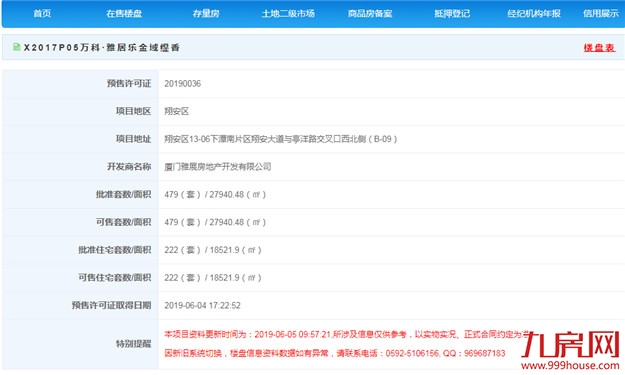This screenshot has width=625, height=375.
Task: Click the 批准住宅套数/面积 row label
Action: pyautogui.click(x=115, y=250)
